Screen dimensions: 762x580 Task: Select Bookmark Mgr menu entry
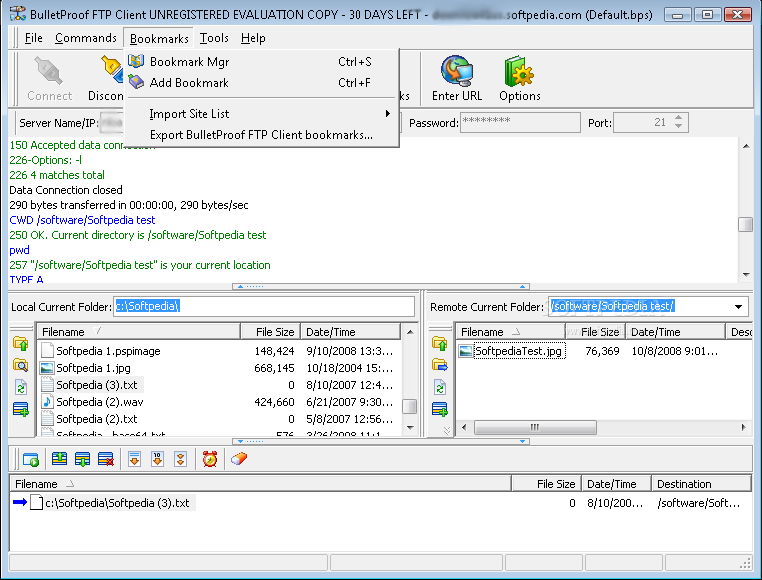pyautogui.click(x=261, y=62)
